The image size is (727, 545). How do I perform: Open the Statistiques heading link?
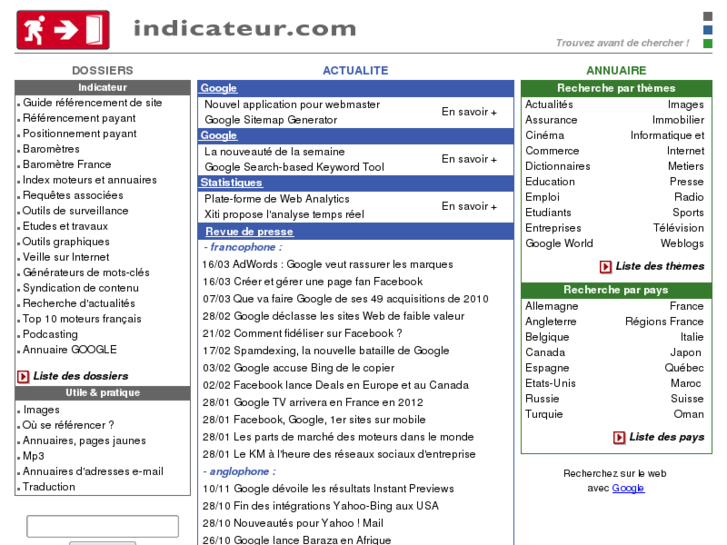click(231, 183)
